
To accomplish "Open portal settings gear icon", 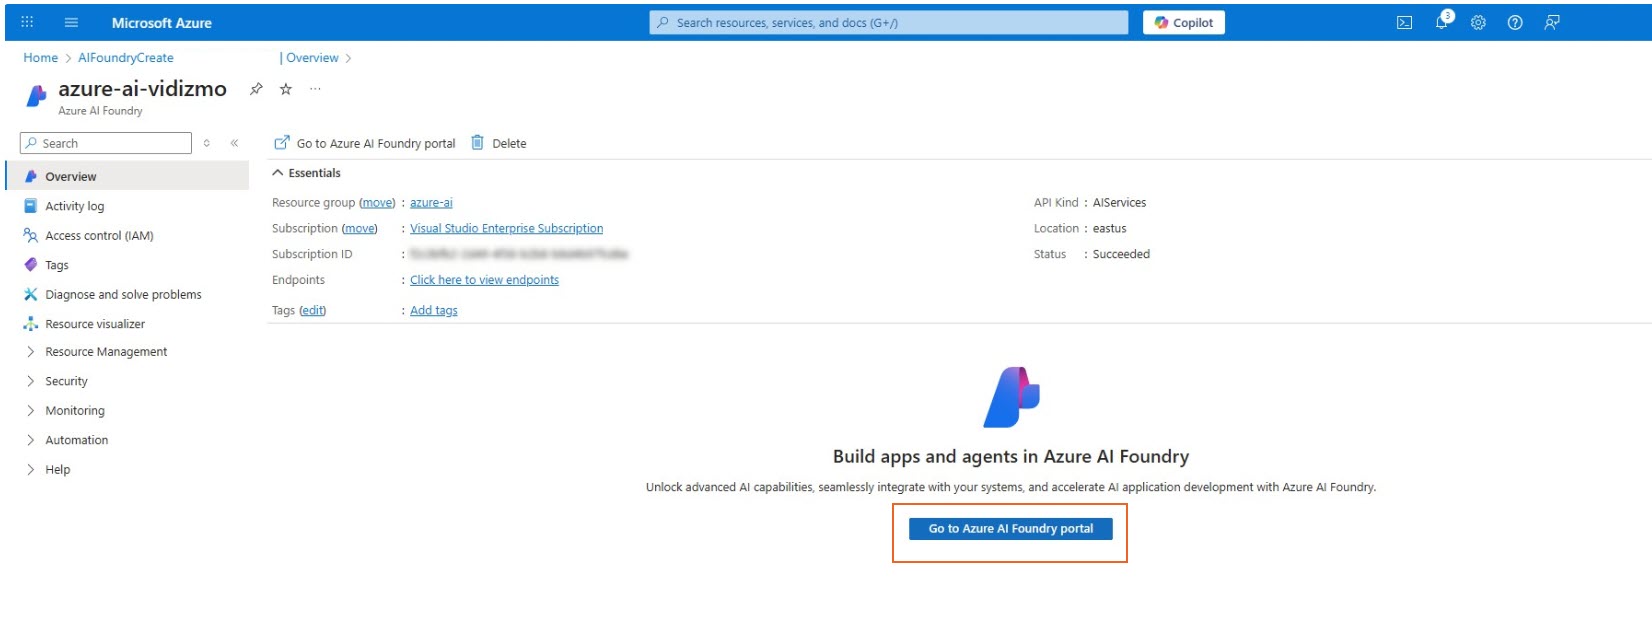I will click(1478, 23).
